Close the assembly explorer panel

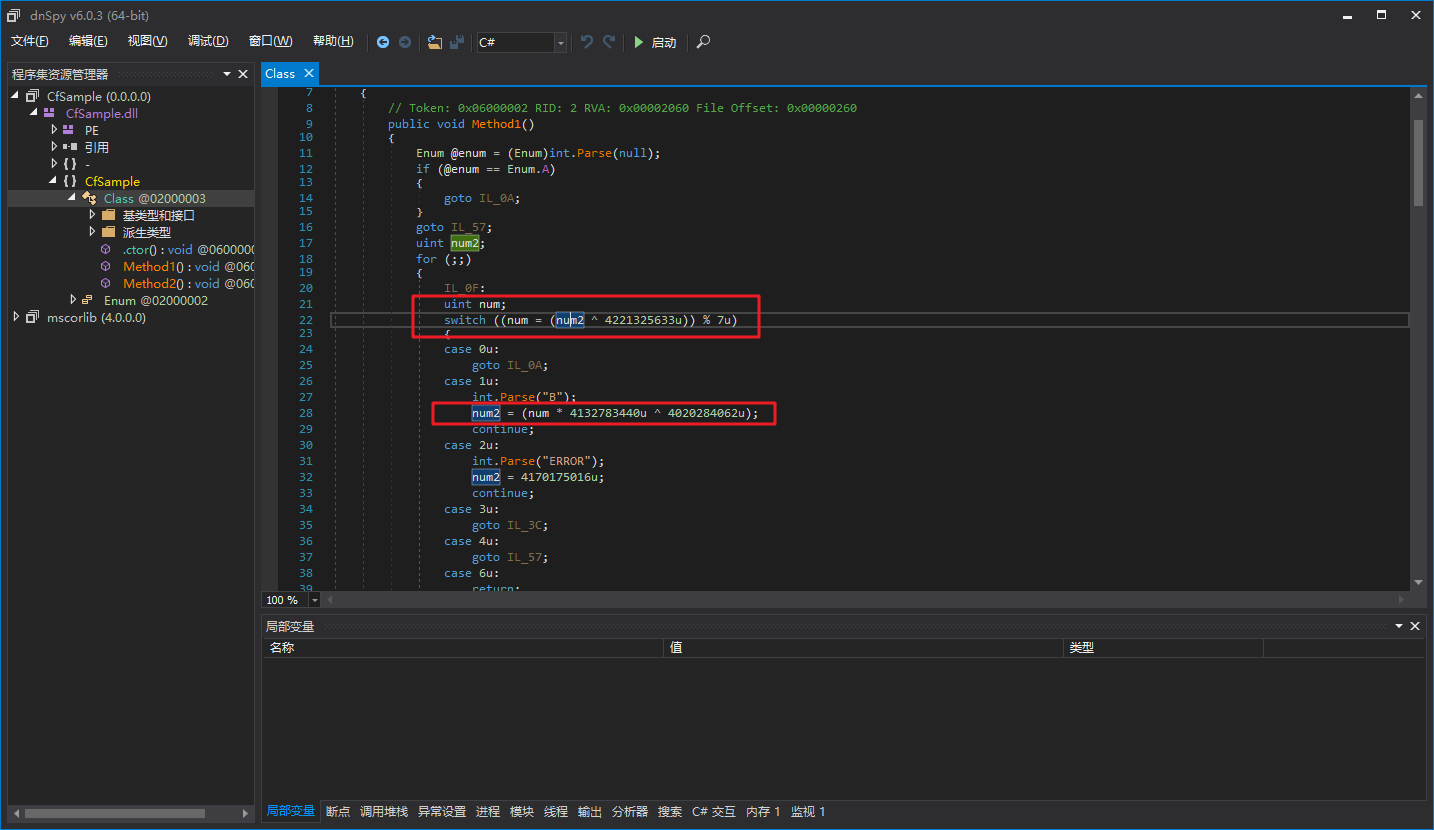pos(243,74)
